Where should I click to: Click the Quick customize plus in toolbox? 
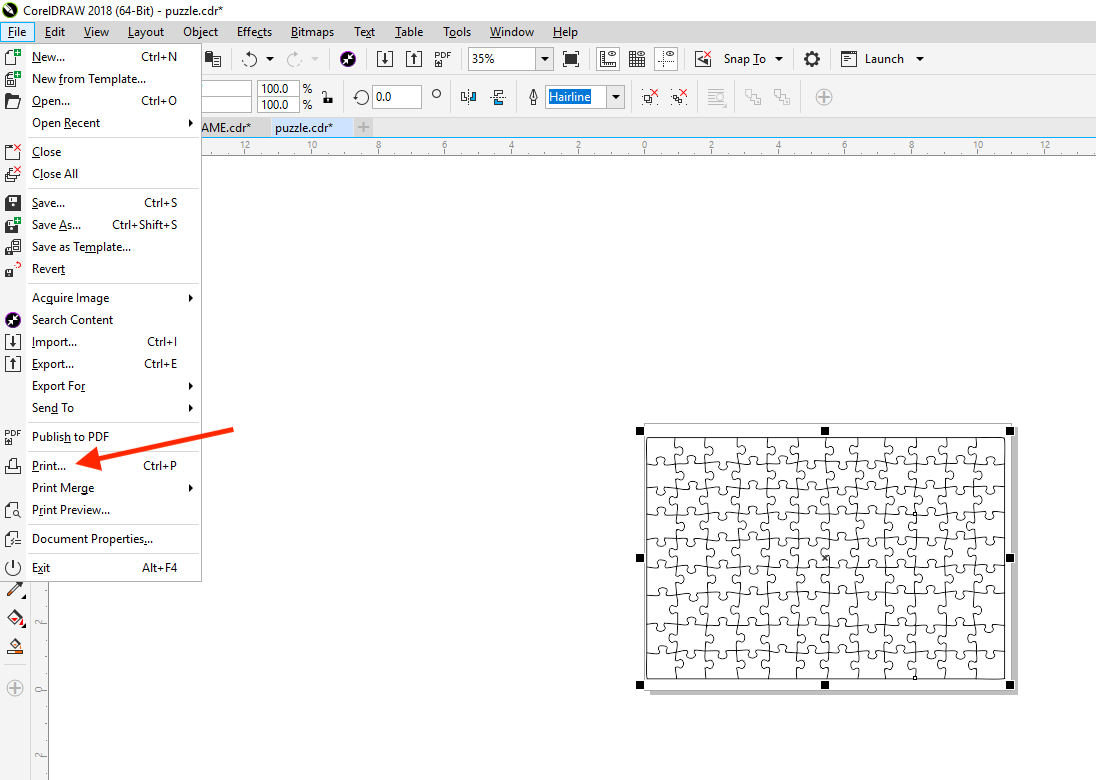[15, 688]
